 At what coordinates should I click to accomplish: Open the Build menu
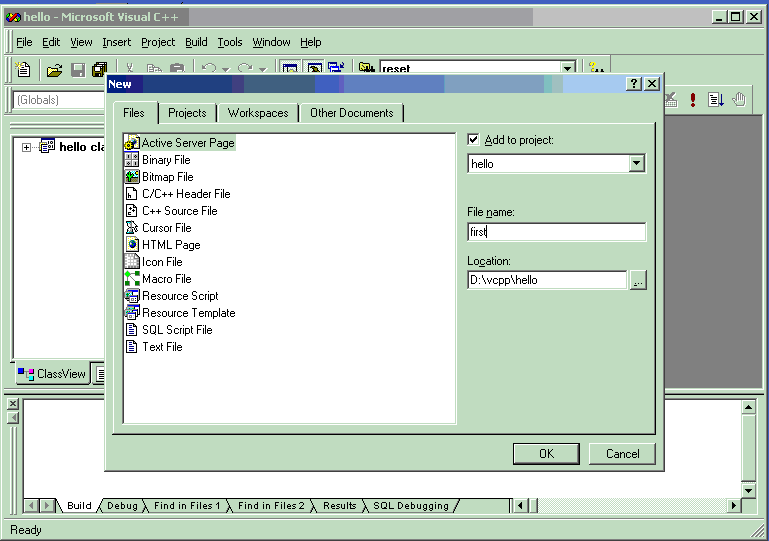pos(196,42)
